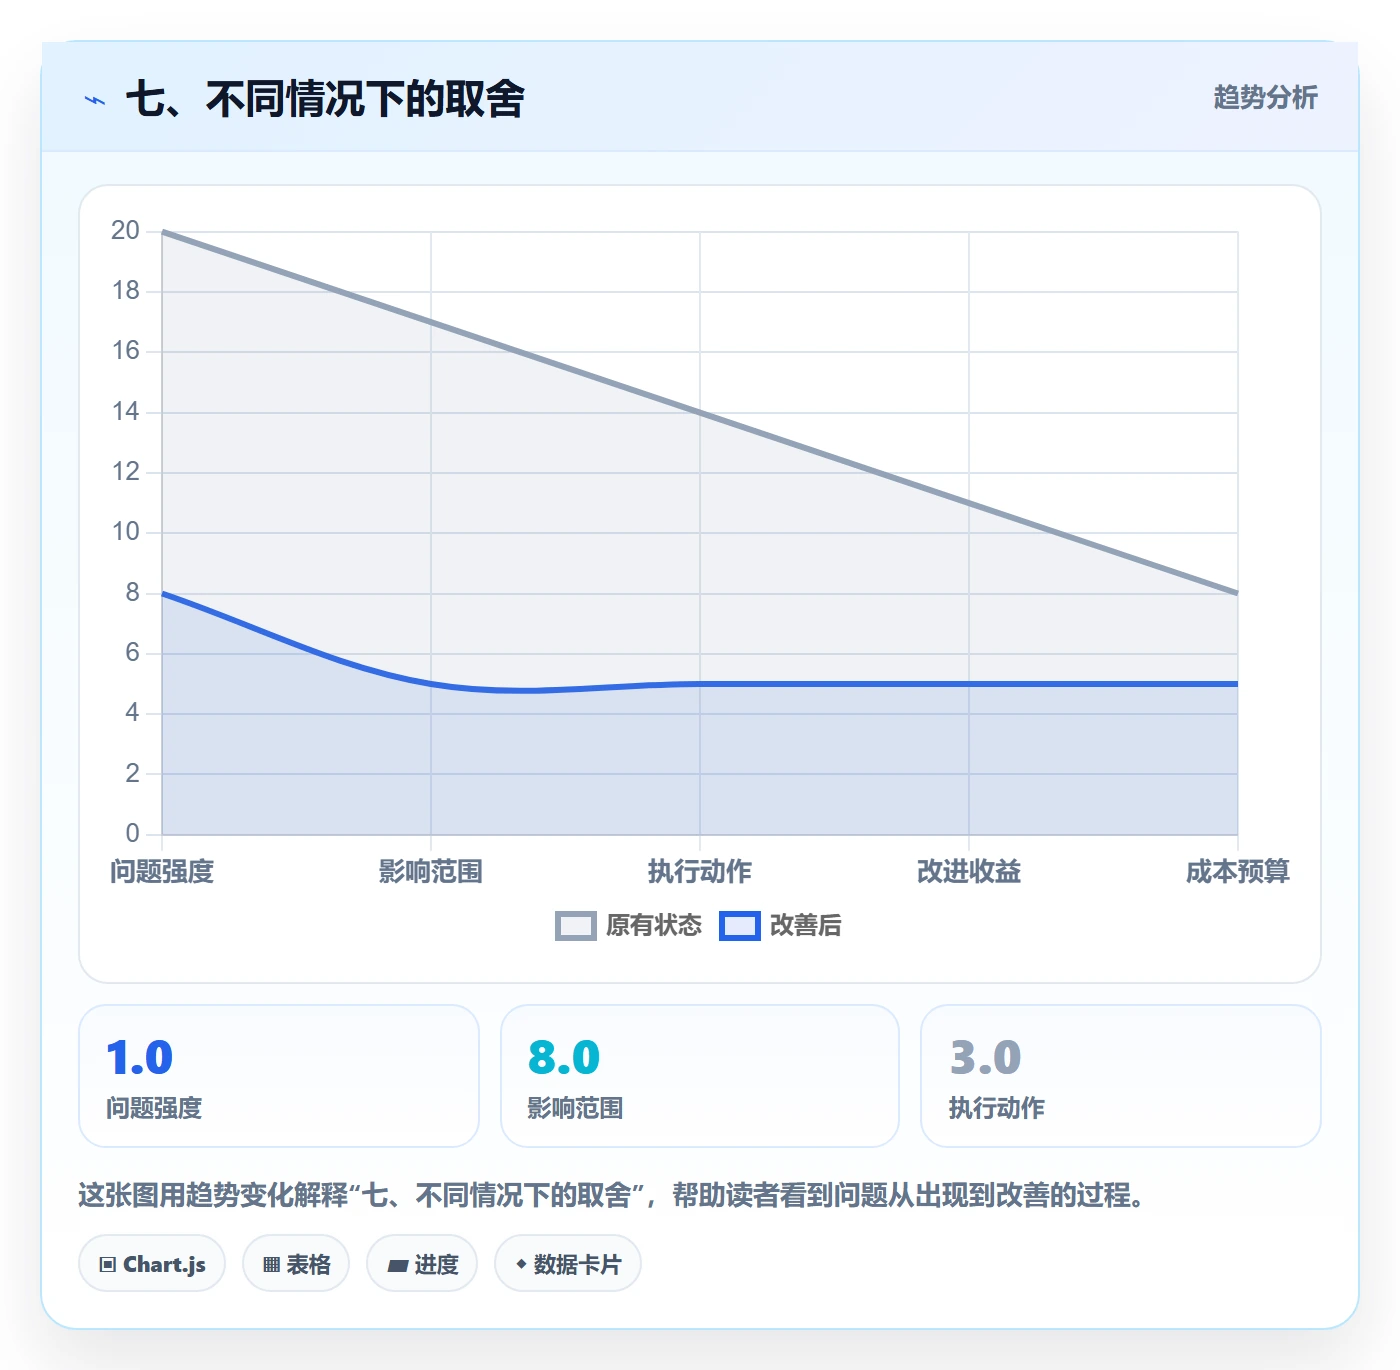Screen dimensions: 1400x1370
Task: Click the bar icon in 进度 chip
Action: tap(397, 1266)
